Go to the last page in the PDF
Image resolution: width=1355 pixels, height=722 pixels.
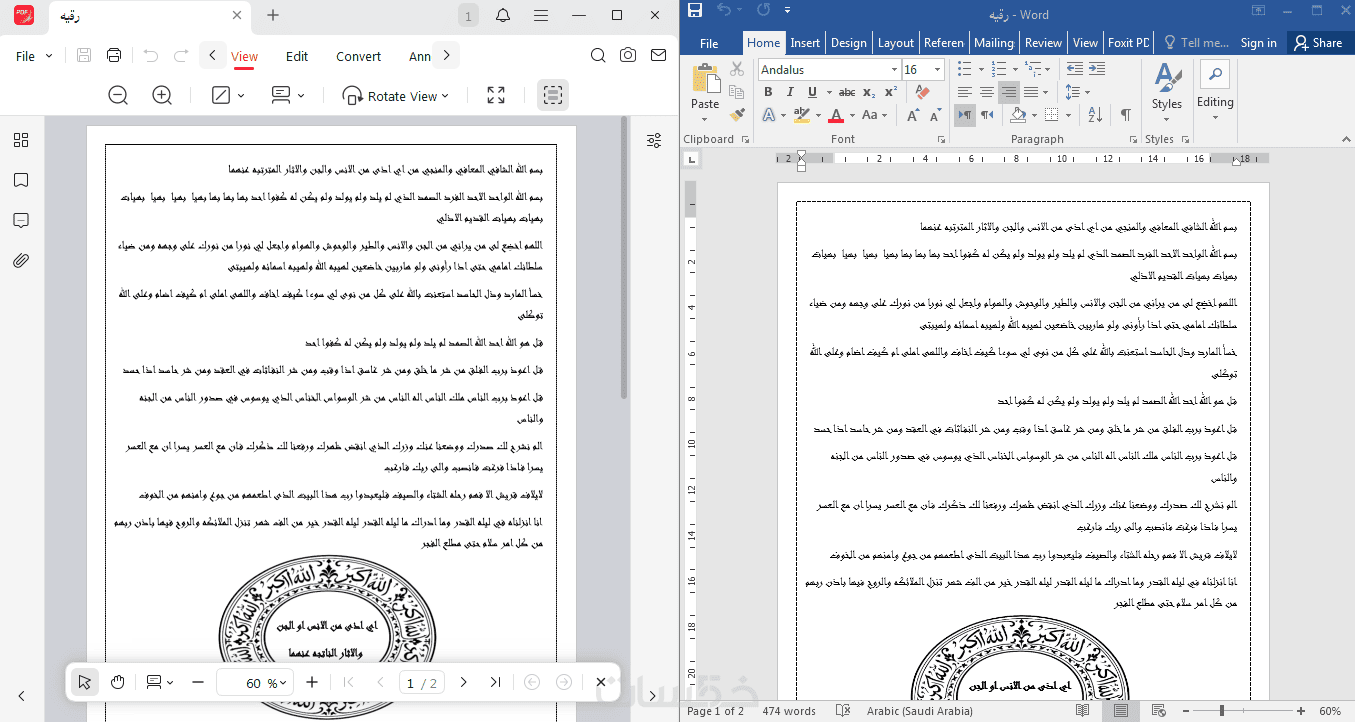tap(495, 682)
